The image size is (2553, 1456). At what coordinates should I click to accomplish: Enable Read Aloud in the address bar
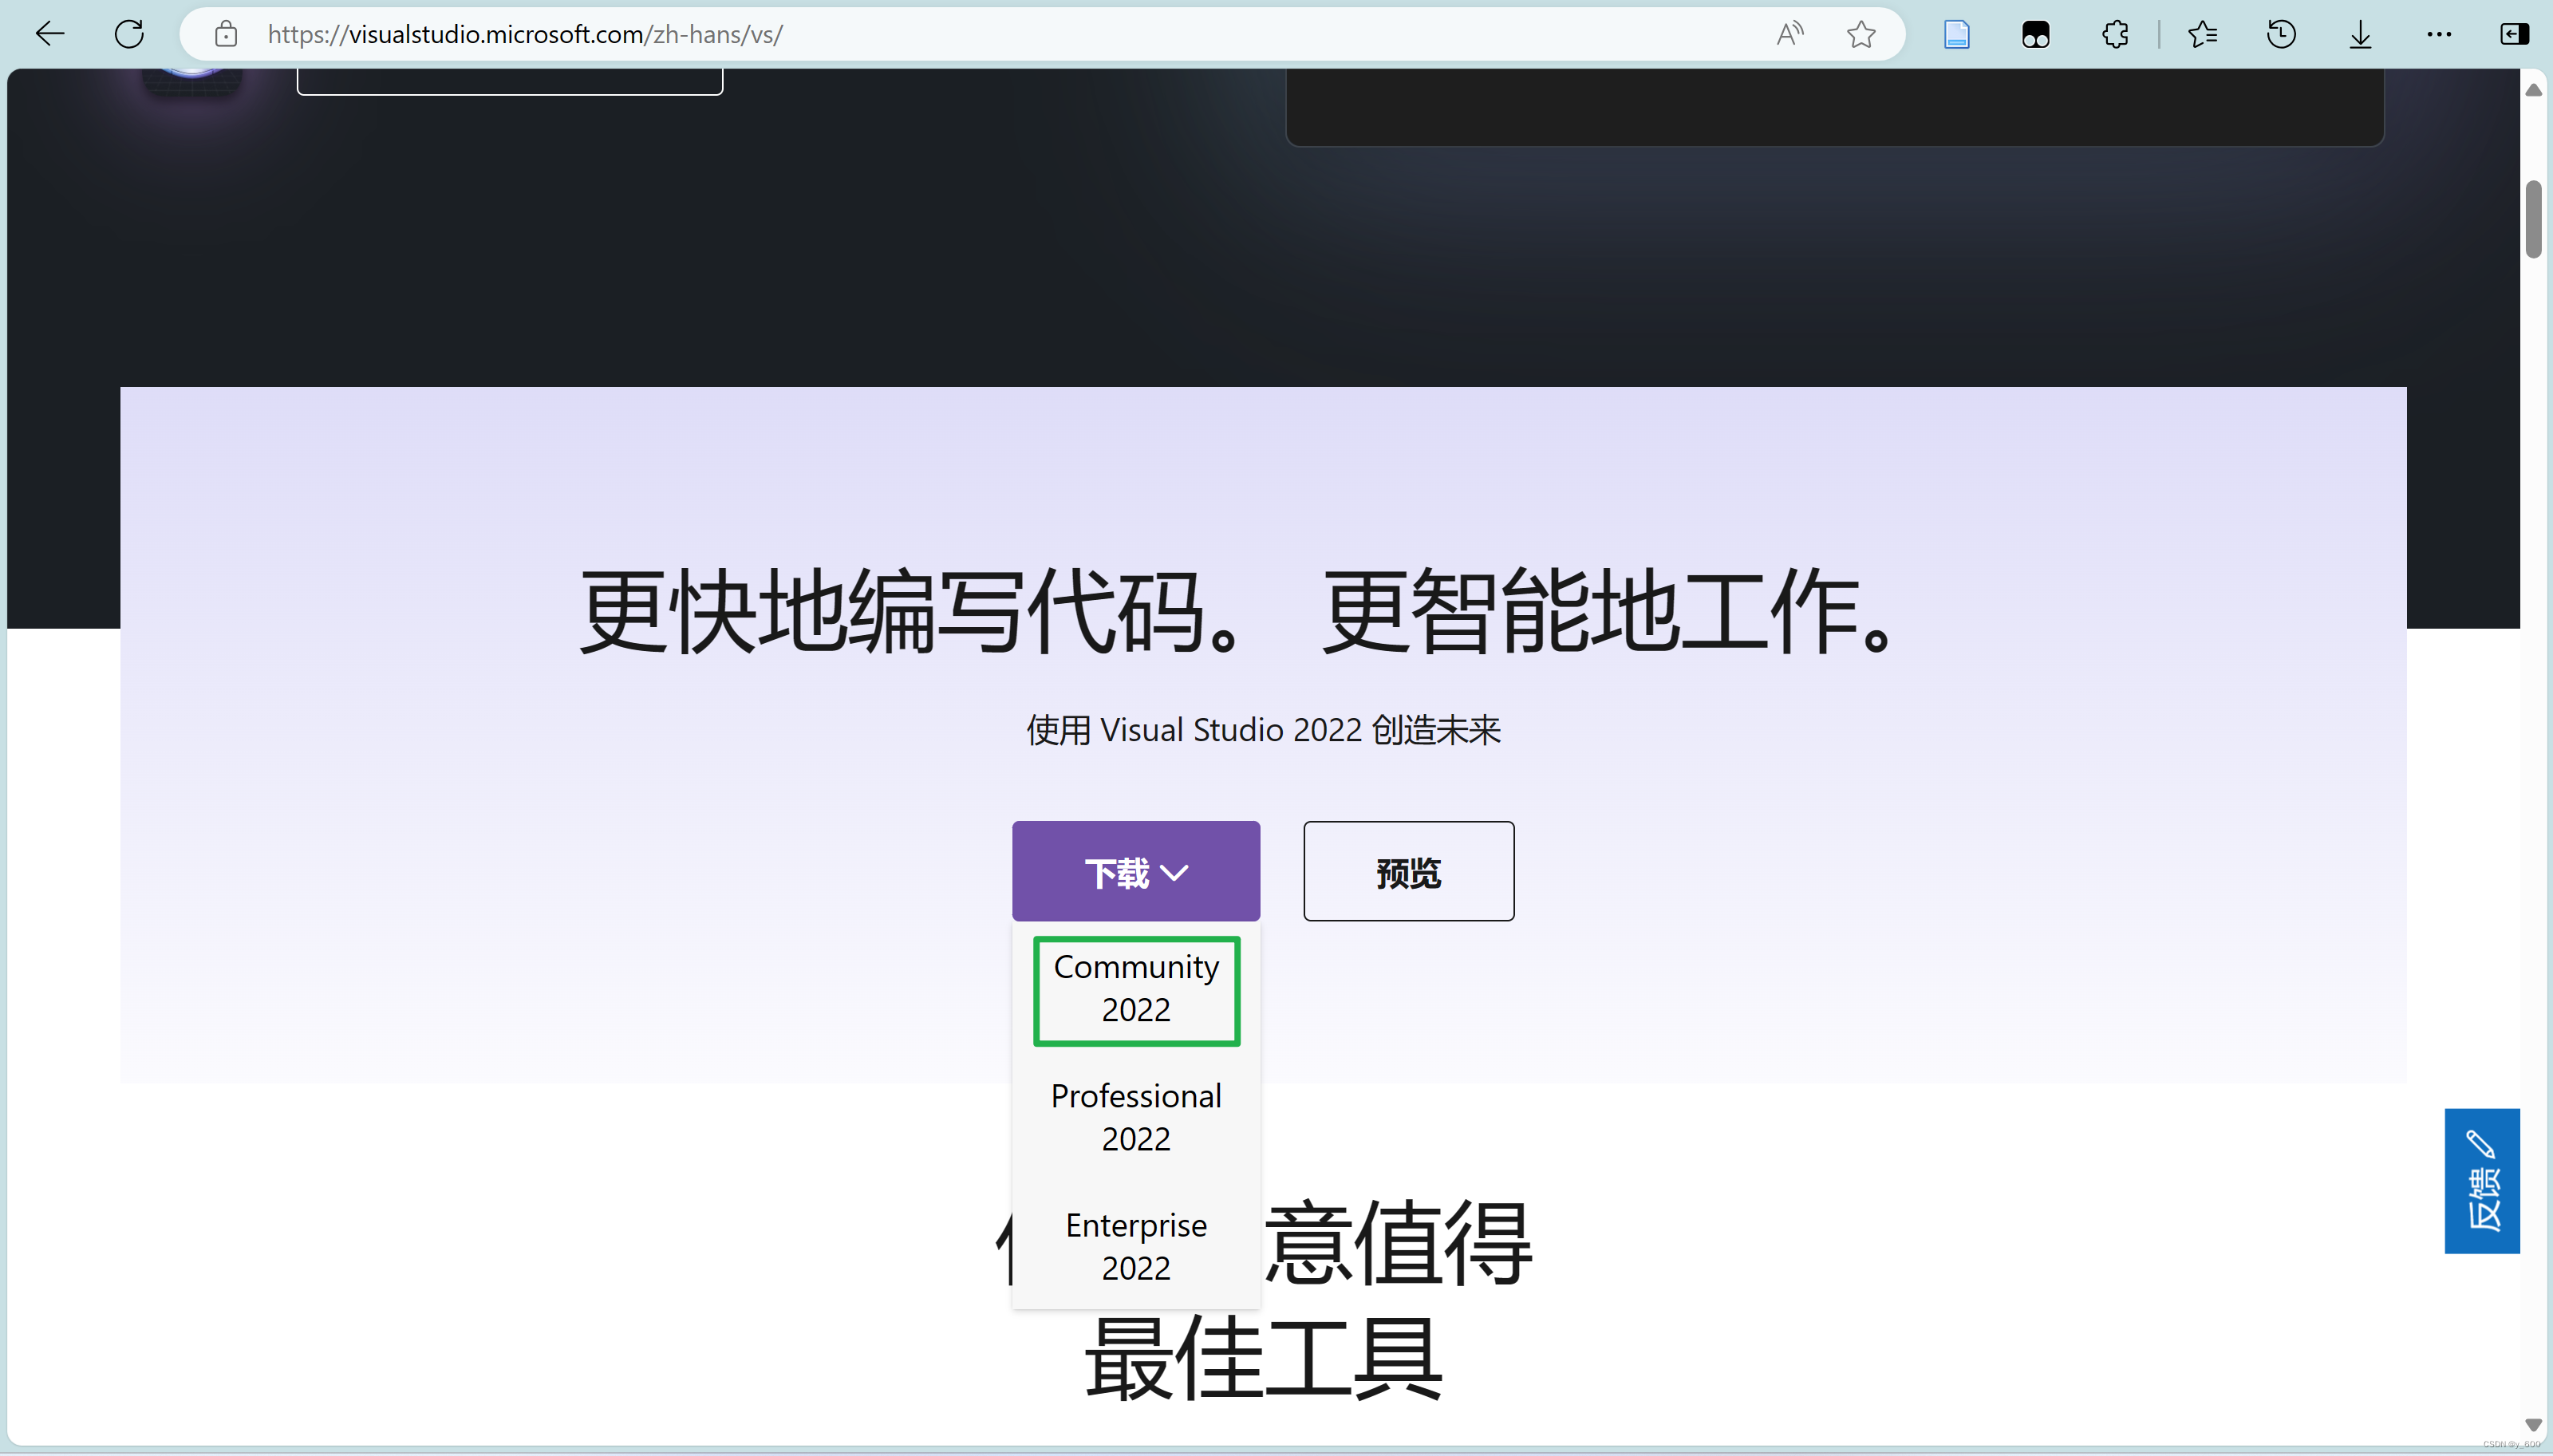(1789, 34)
